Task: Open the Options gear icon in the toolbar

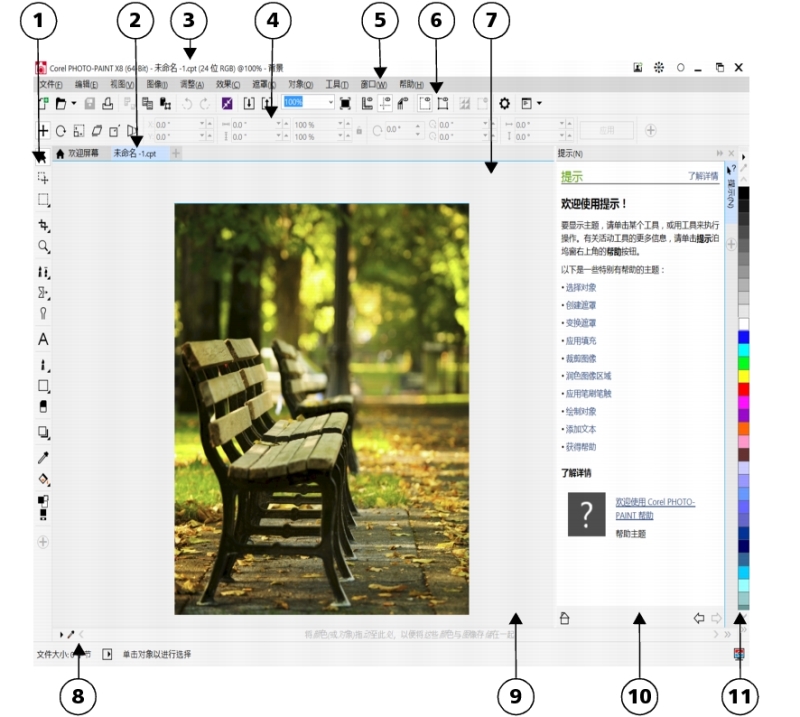Action: 505,103
